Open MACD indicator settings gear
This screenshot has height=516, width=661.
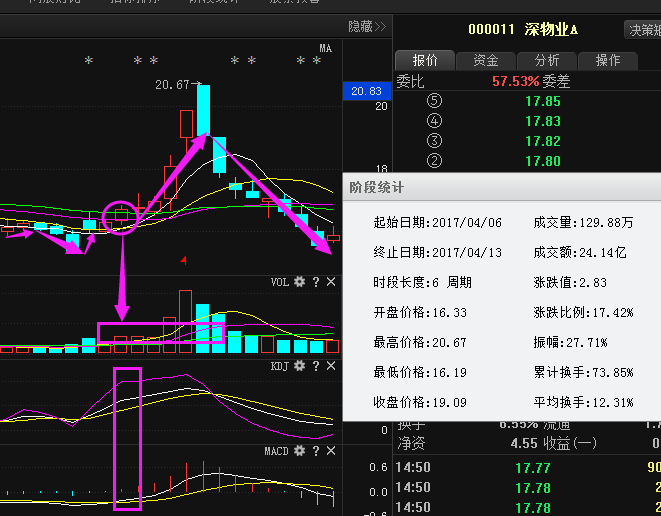click(299, 451)
